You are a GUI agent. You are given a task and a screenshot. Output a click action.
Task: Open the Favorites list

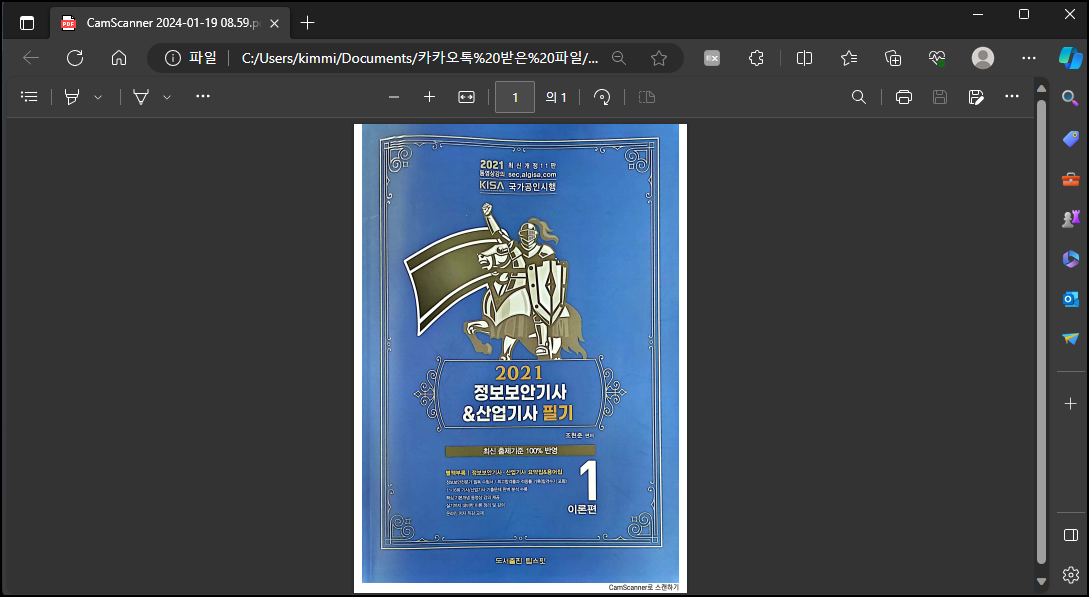[x=849, y=58]
